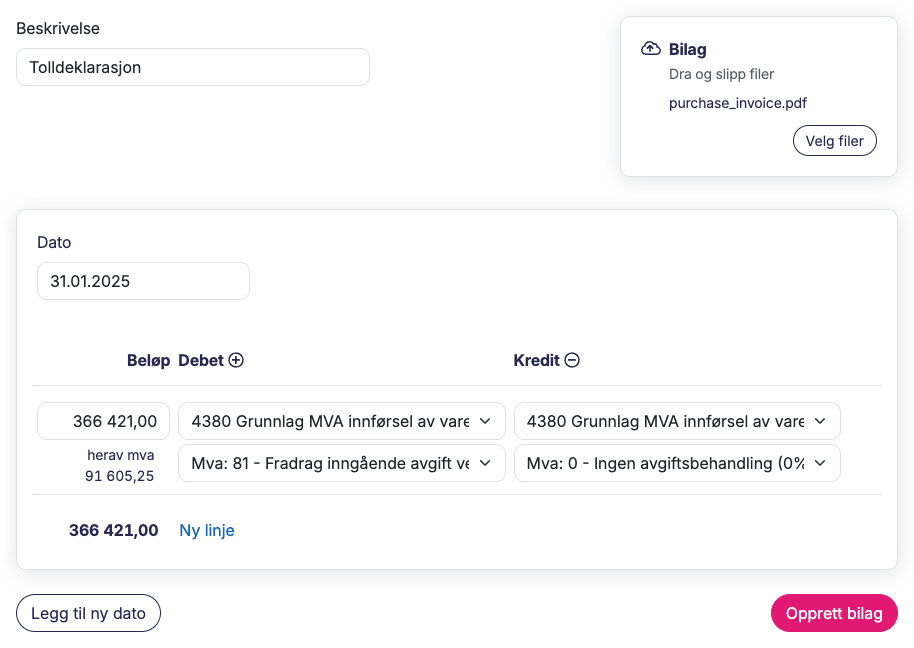Click the Dato label

pos(54,242)
